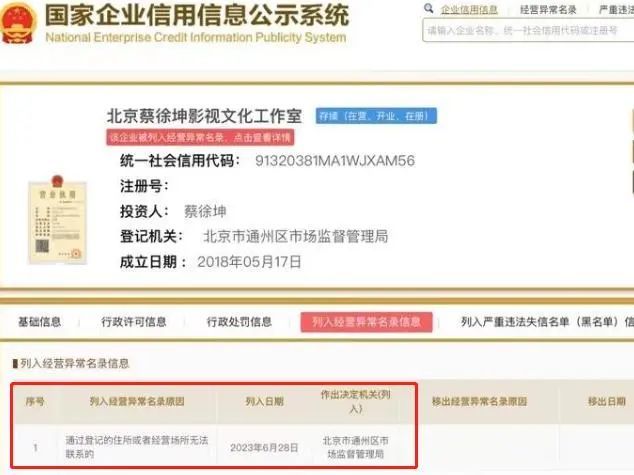Click the blue 存续 status badge
The width and height of the screenshot is (634, 475).
point(376,116)
